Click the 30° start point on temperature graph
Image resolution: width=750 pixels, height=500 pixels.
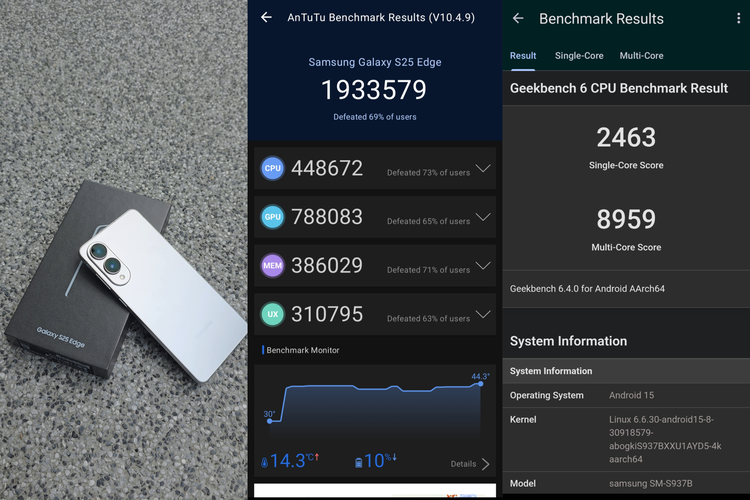[x=270, y=421]
